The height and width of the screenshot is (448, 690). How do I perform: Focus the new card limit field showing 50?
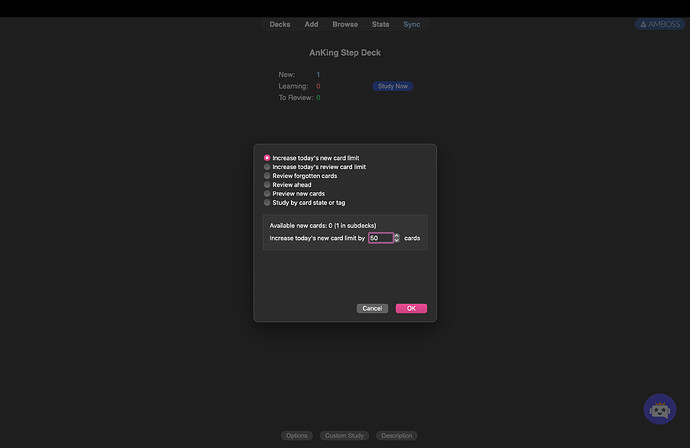point(381,238)
